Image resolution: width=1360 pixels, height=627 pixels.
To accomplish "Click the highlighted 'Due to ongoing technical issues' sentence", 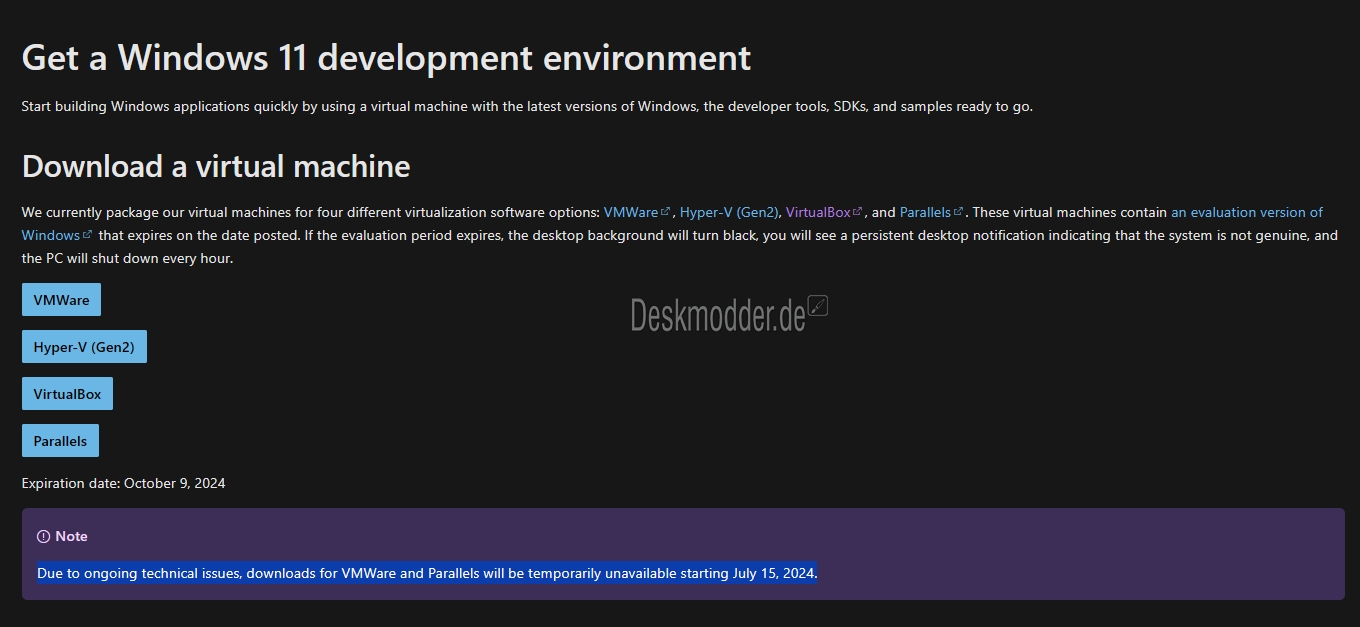I will pyautogui.click(x=427, y=573).
